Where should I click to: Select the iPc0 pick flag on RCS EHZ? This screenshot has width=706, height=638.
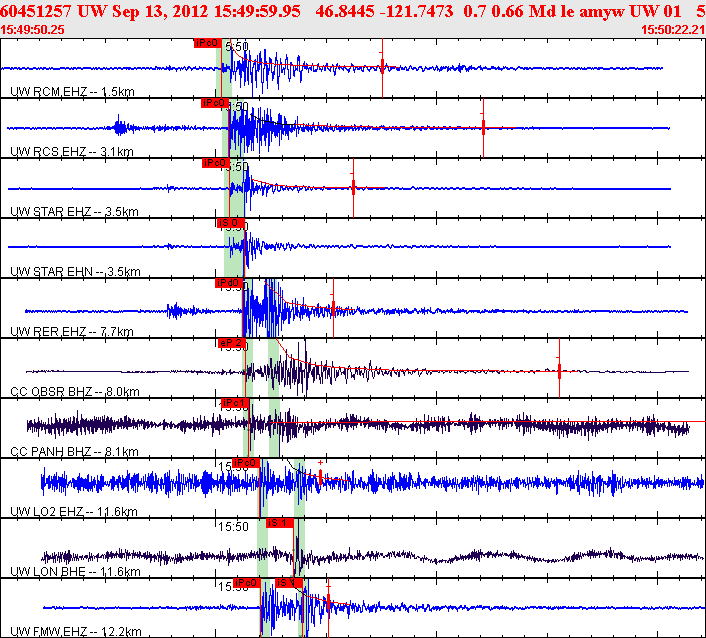(x=215, y=103)
